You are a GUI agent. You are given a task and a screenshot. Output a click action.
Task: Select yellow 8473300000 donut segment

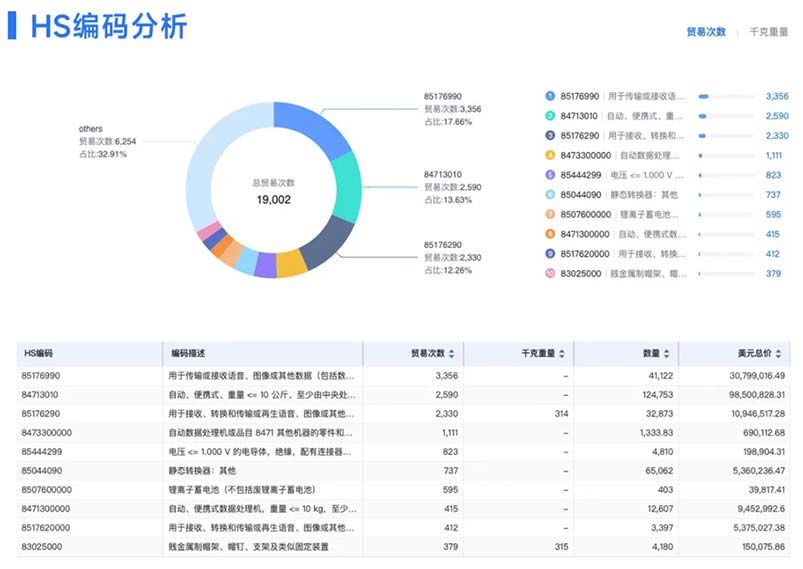(291, 263)
